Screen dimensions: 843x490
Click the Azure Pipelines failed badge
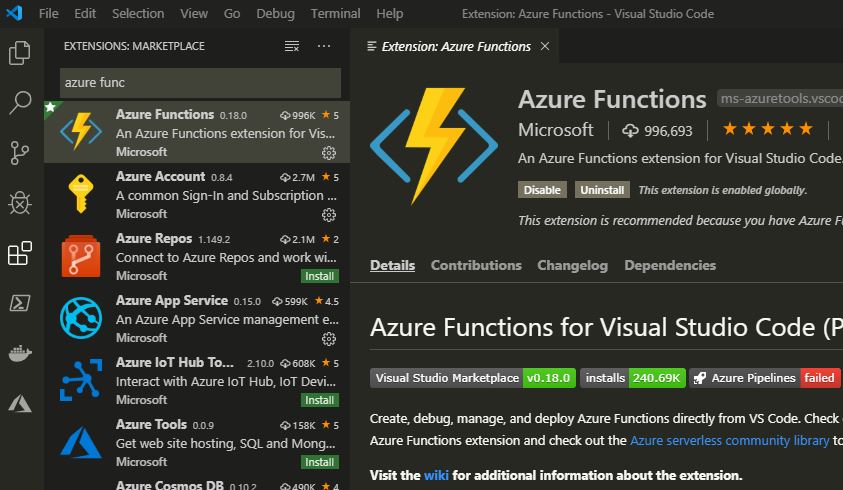765,378
